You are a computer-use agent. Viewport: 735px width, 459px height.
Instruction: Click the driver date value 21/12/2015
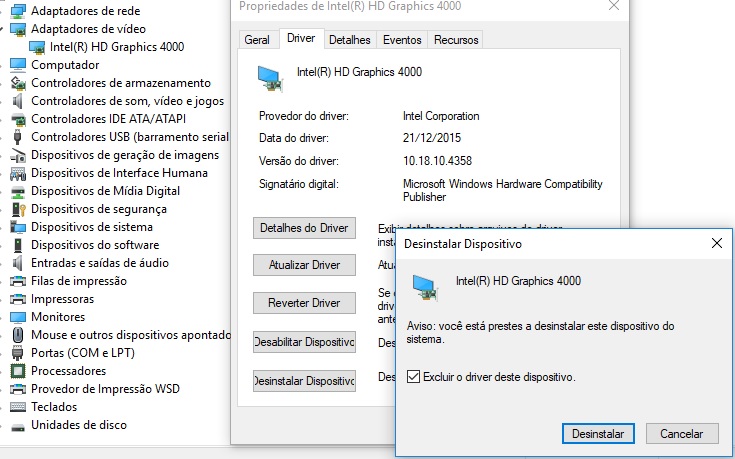[432, 138]
